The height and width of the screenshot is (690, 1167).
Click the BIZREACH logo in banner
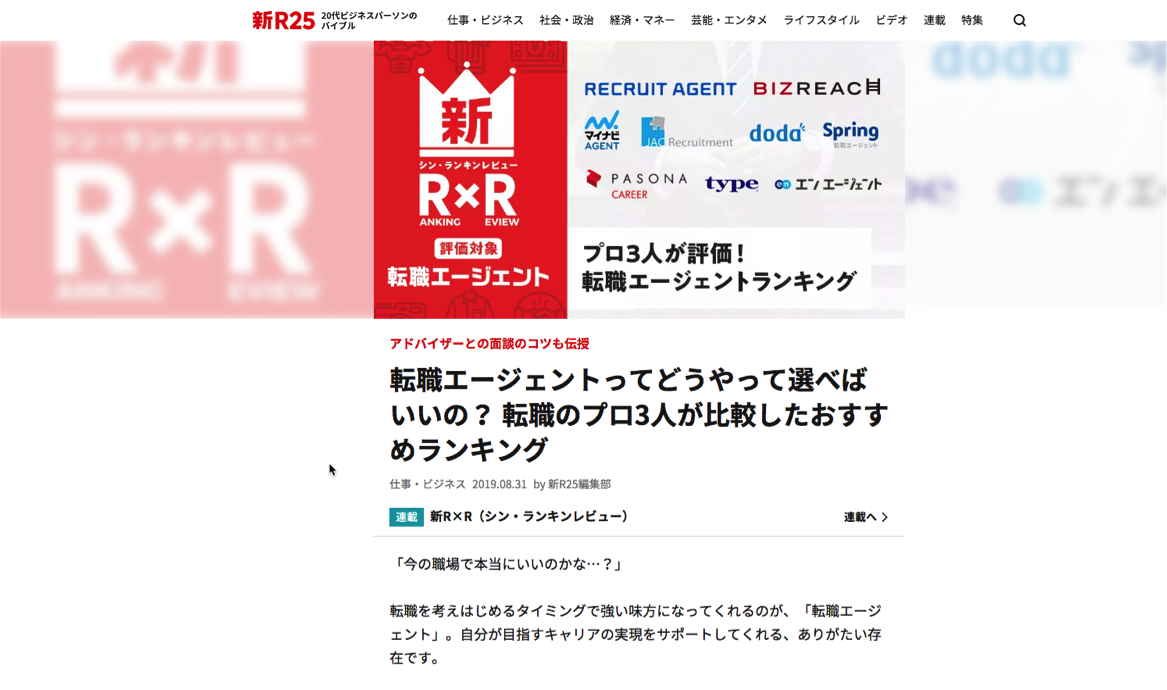817,88
